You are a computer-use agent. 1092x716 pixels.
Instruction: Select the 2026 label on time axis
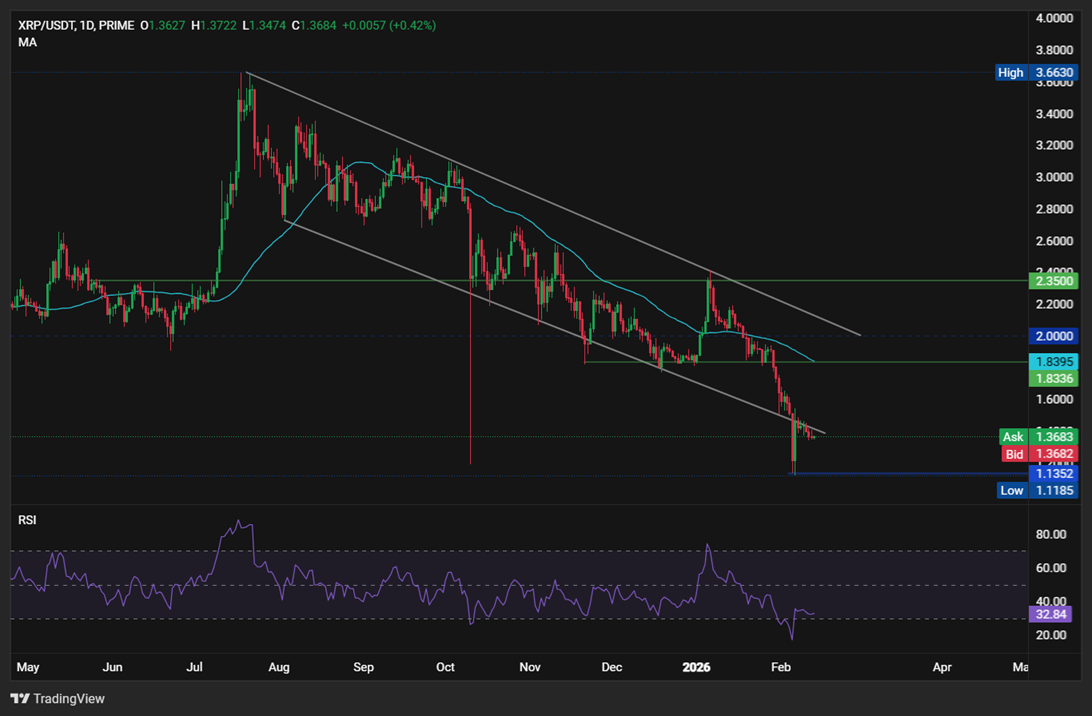coord(696,667)
